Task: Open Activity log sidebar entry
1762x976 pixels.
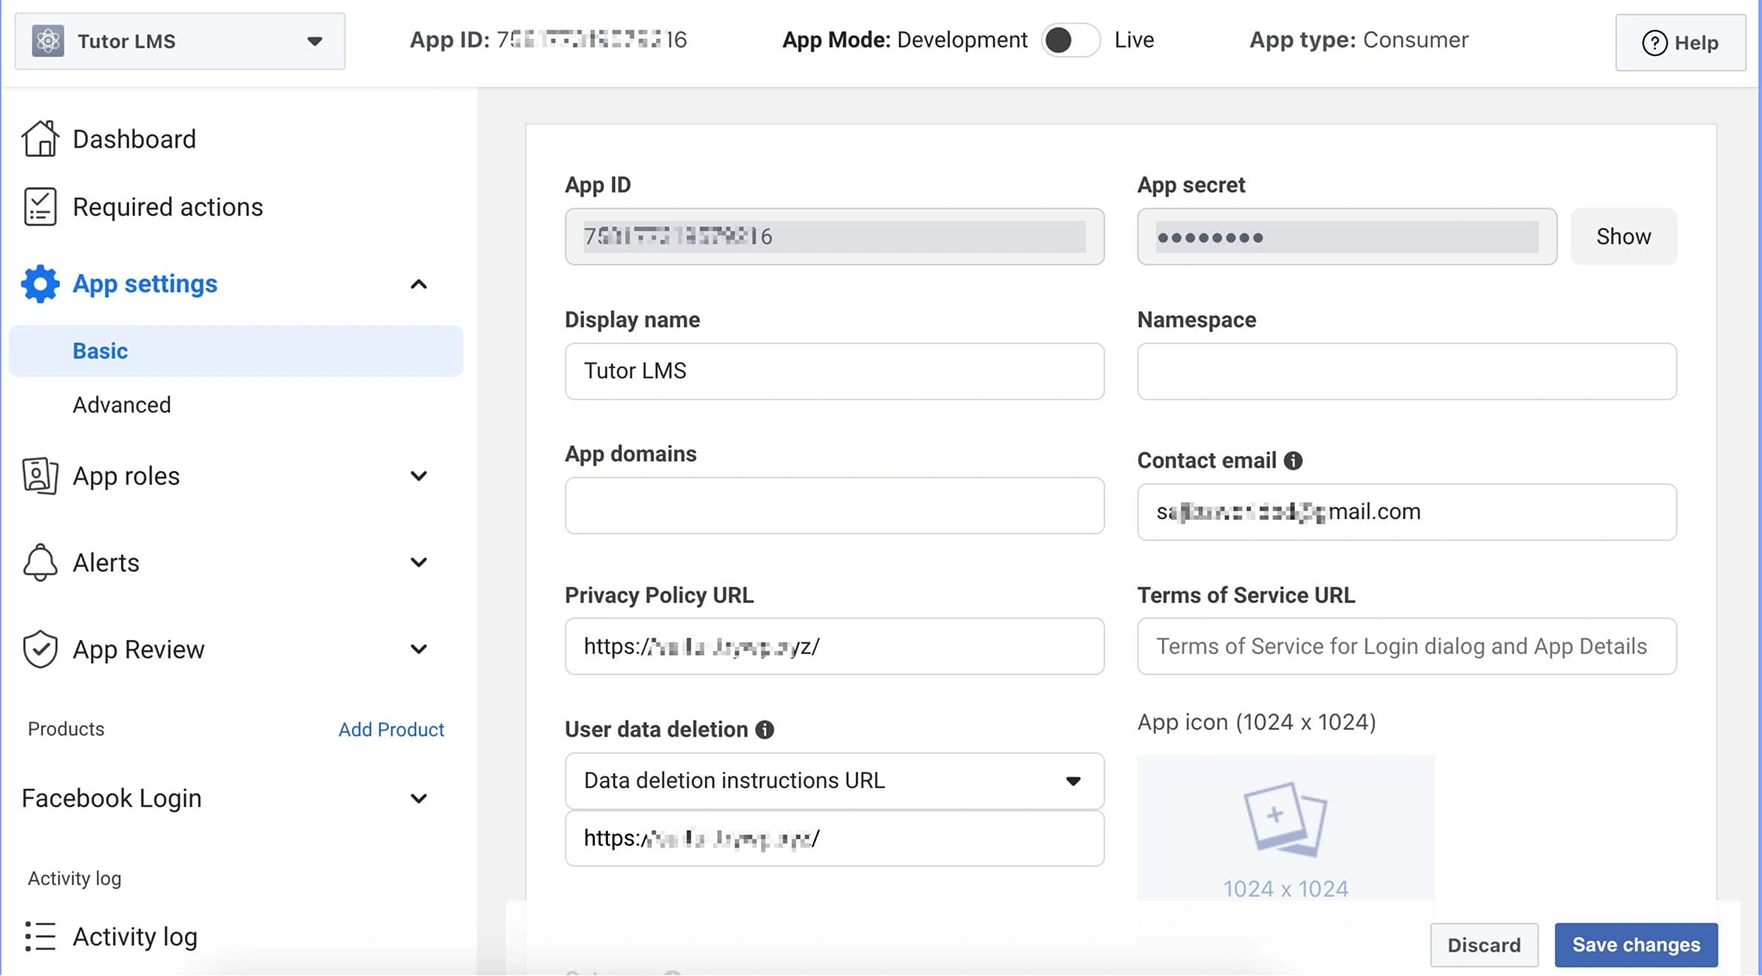Action: coord(135,937)
